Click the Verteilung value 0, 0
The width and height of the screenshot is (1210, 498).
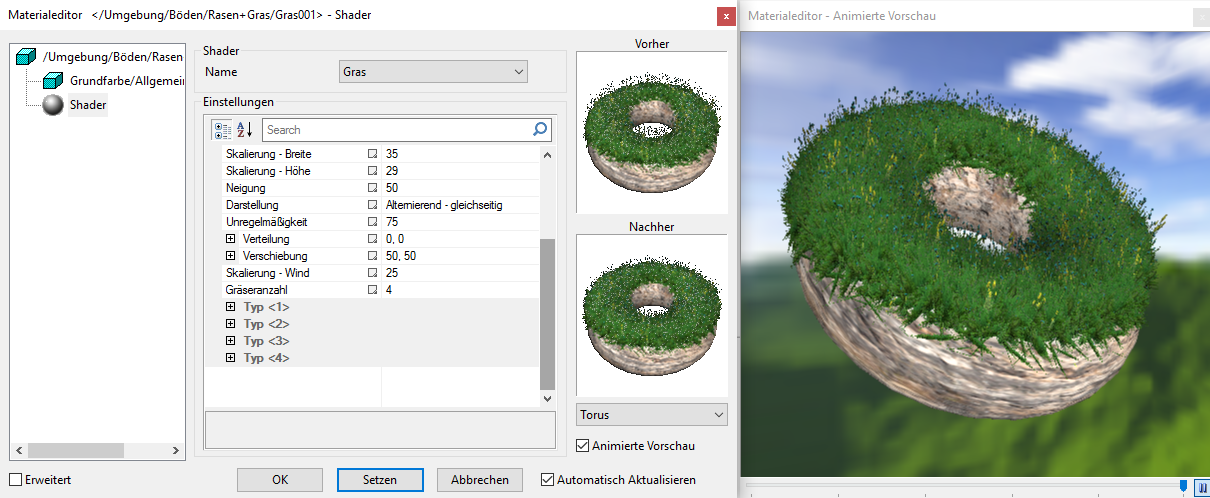coord(395,239)
